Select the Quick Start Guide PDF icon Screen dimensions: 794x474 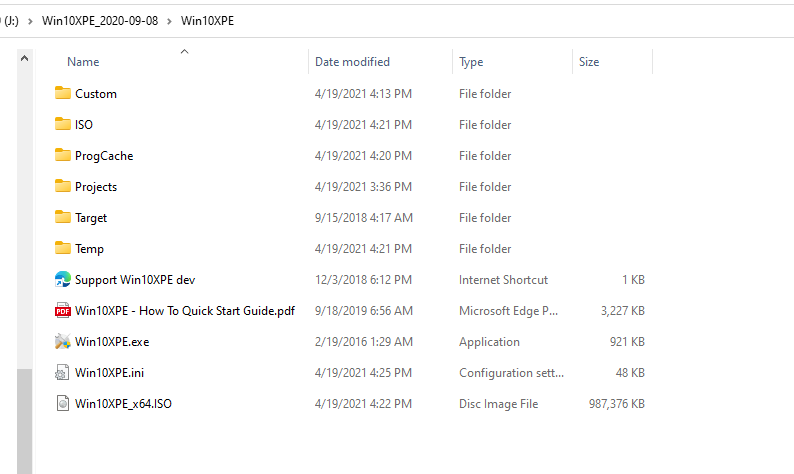pyautogui.click(x=63, y=311)
